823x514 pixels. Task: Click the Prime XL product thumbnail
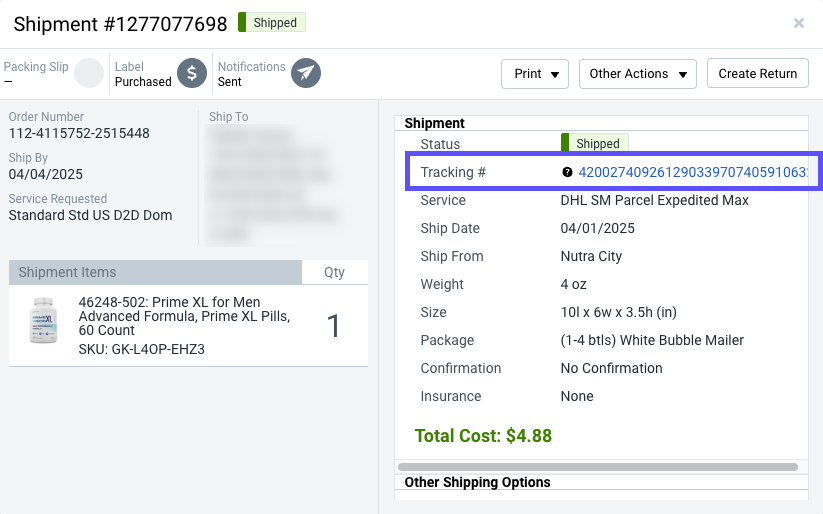coord(42,321)
